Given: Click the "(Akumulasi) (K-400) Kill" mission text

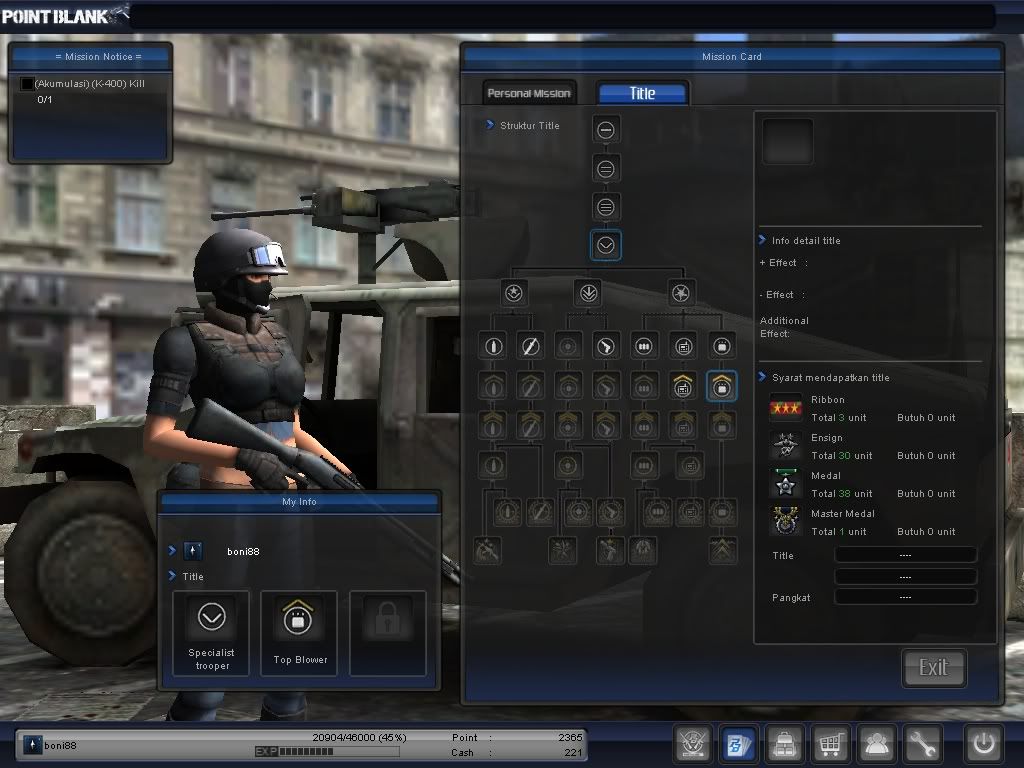Looking at the screenshot, I should pos(89,84).
